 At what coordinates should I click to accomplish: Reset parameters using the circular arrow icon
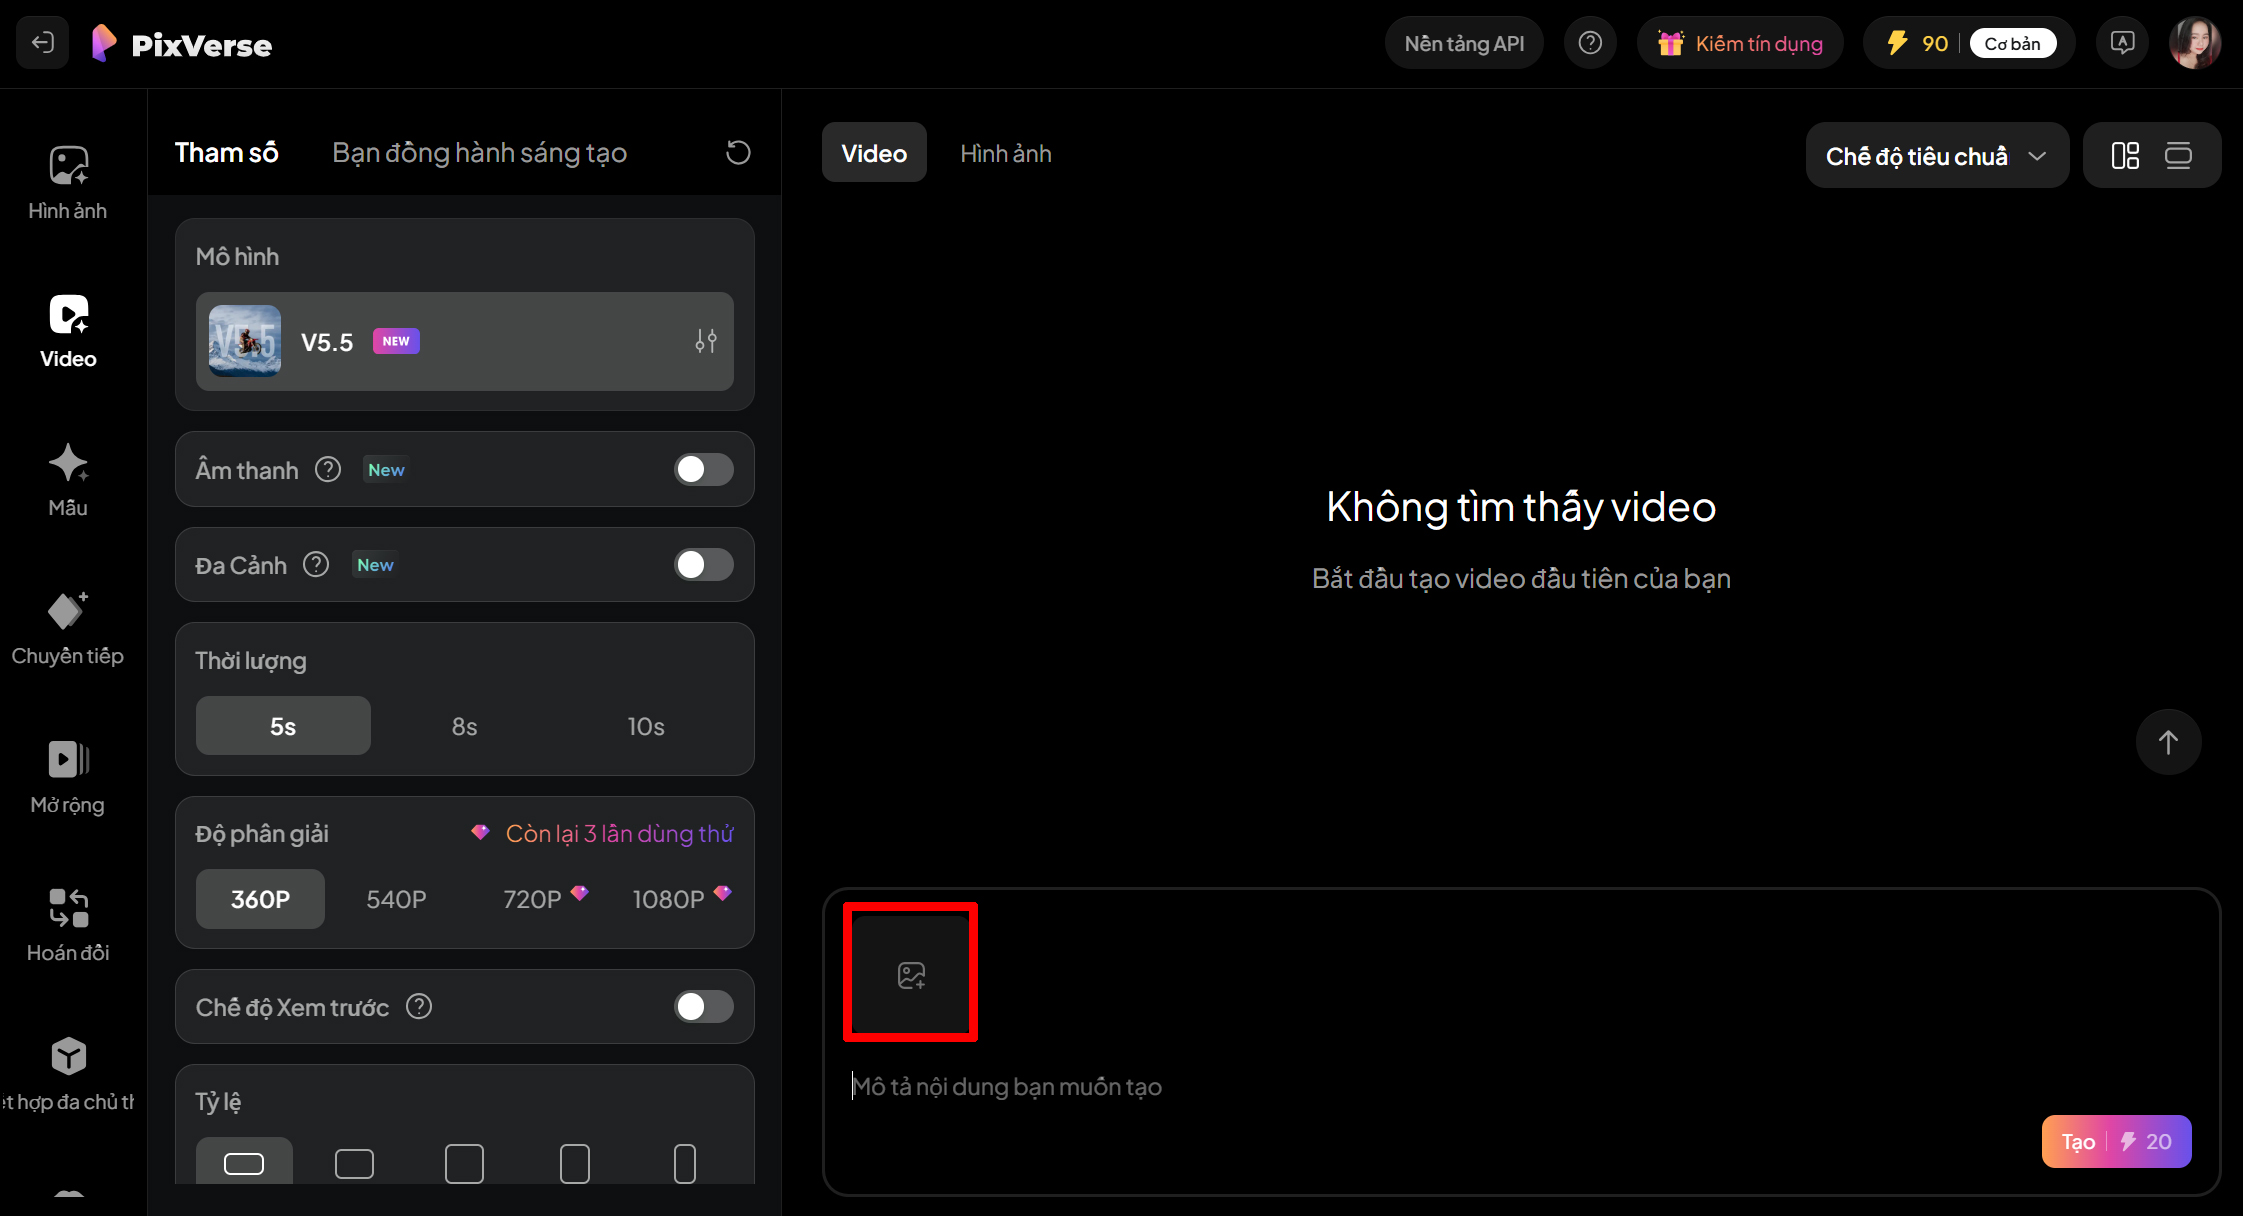(738, 152)
